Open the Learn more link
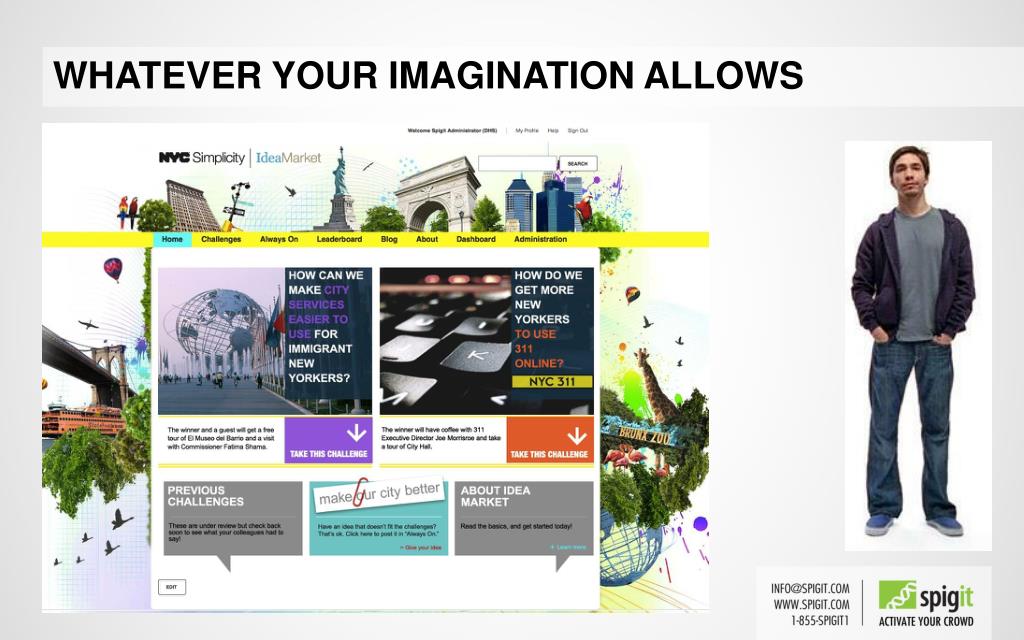Image resolution: width=1024 pixels, height=640 pixels. click(568, 547)
